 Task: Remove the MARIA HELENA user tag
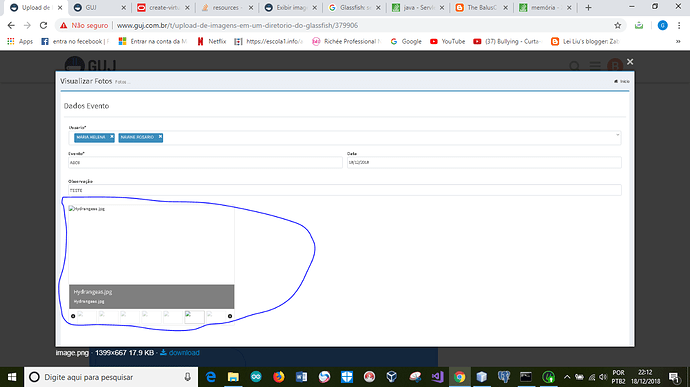112,137
